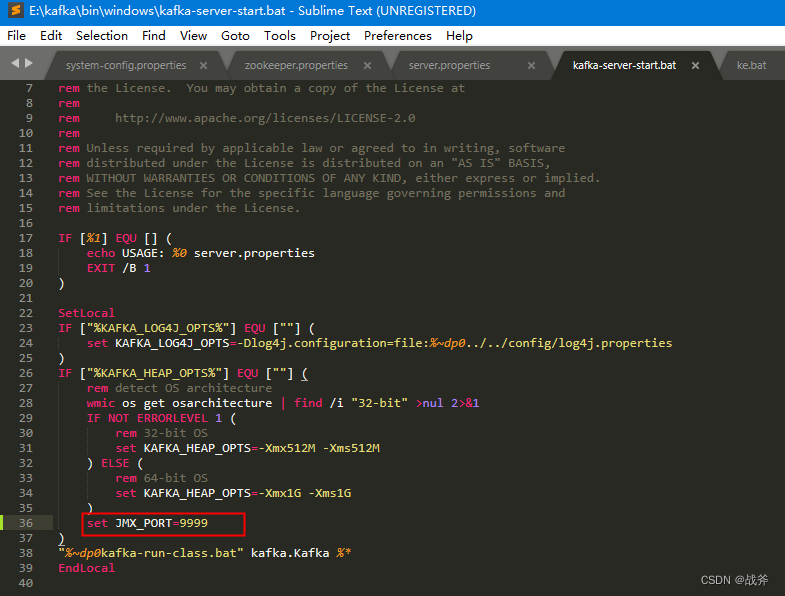
Task: Switch to zookeeper.properties tab
Action: (x=296, y=66)
